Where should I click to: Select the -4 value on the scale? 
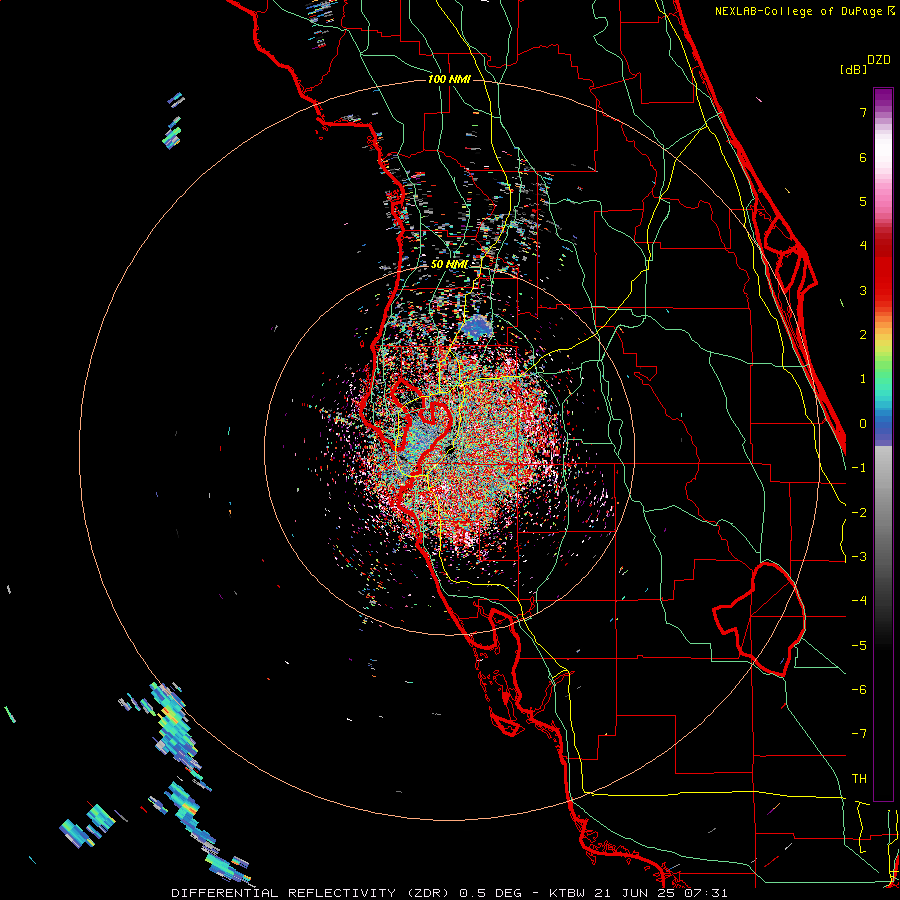tap(859, 601)
